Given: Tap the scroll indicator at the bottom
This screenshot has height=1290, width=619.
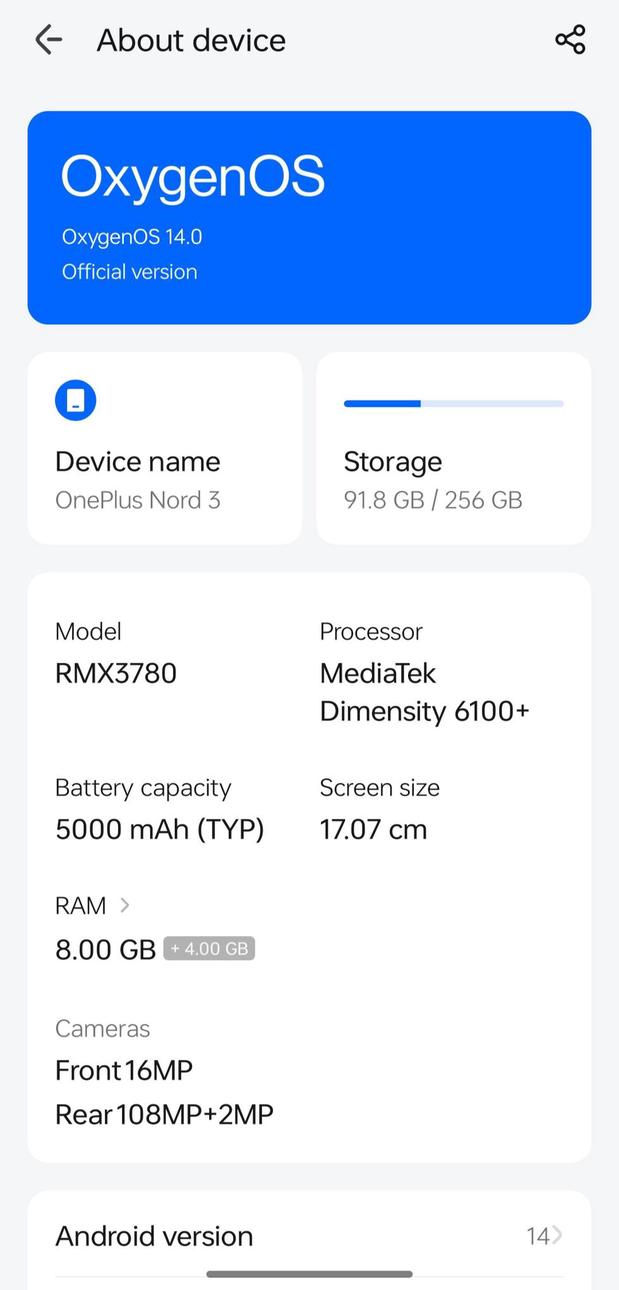Looking at the screenshot, I should tap(309, 1274).
